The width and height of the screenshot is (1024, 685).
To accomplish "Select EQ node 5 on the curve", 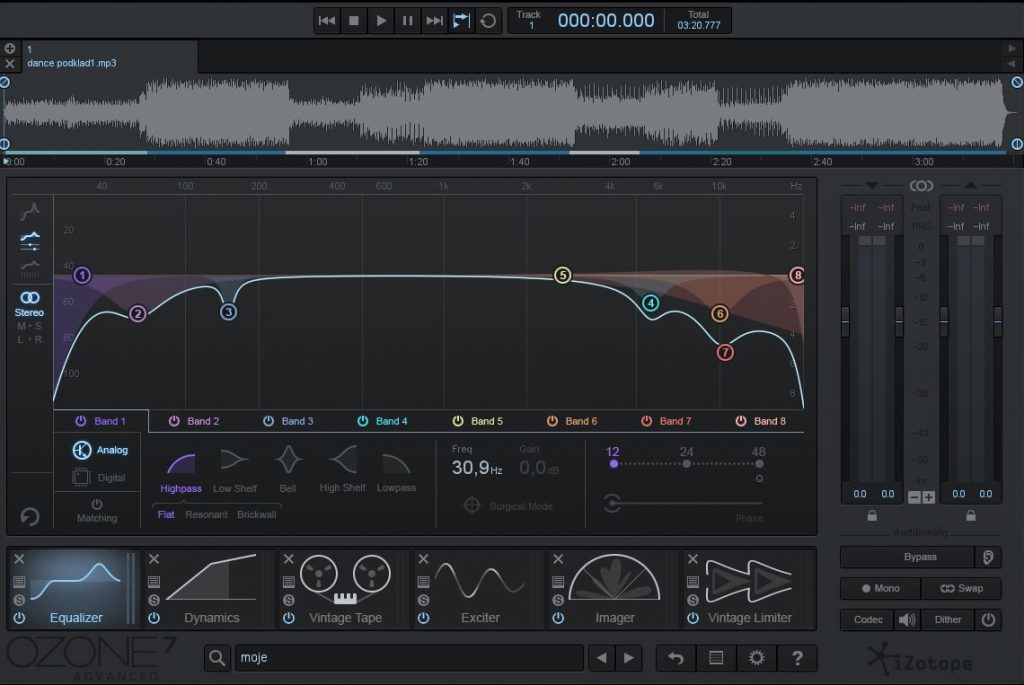I will click(x=562, y=275).
